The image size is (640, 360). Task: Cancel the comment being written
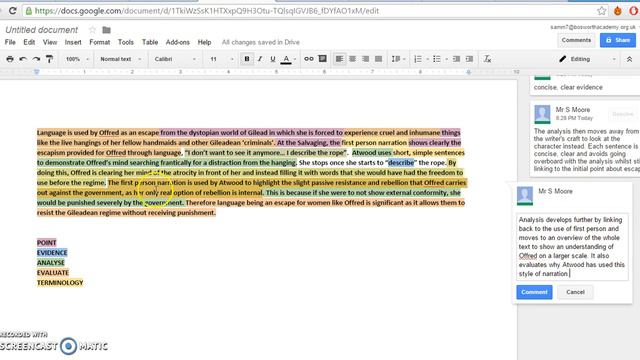point(575,292)
